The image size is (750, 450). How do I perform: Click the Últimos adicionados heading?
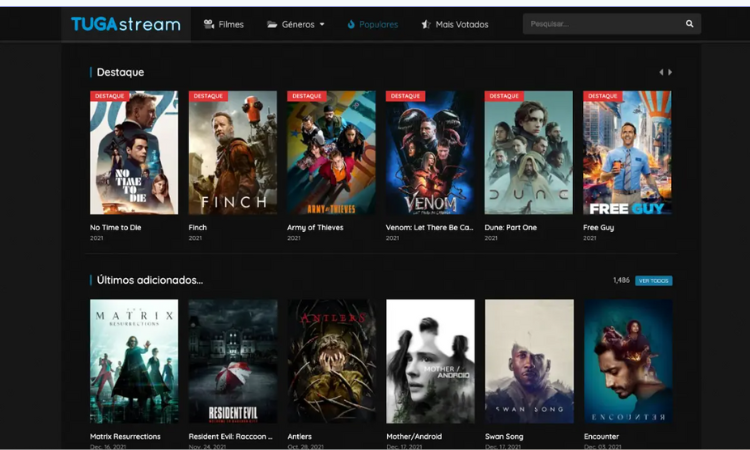pyautogui.click(x=150, y=280)
